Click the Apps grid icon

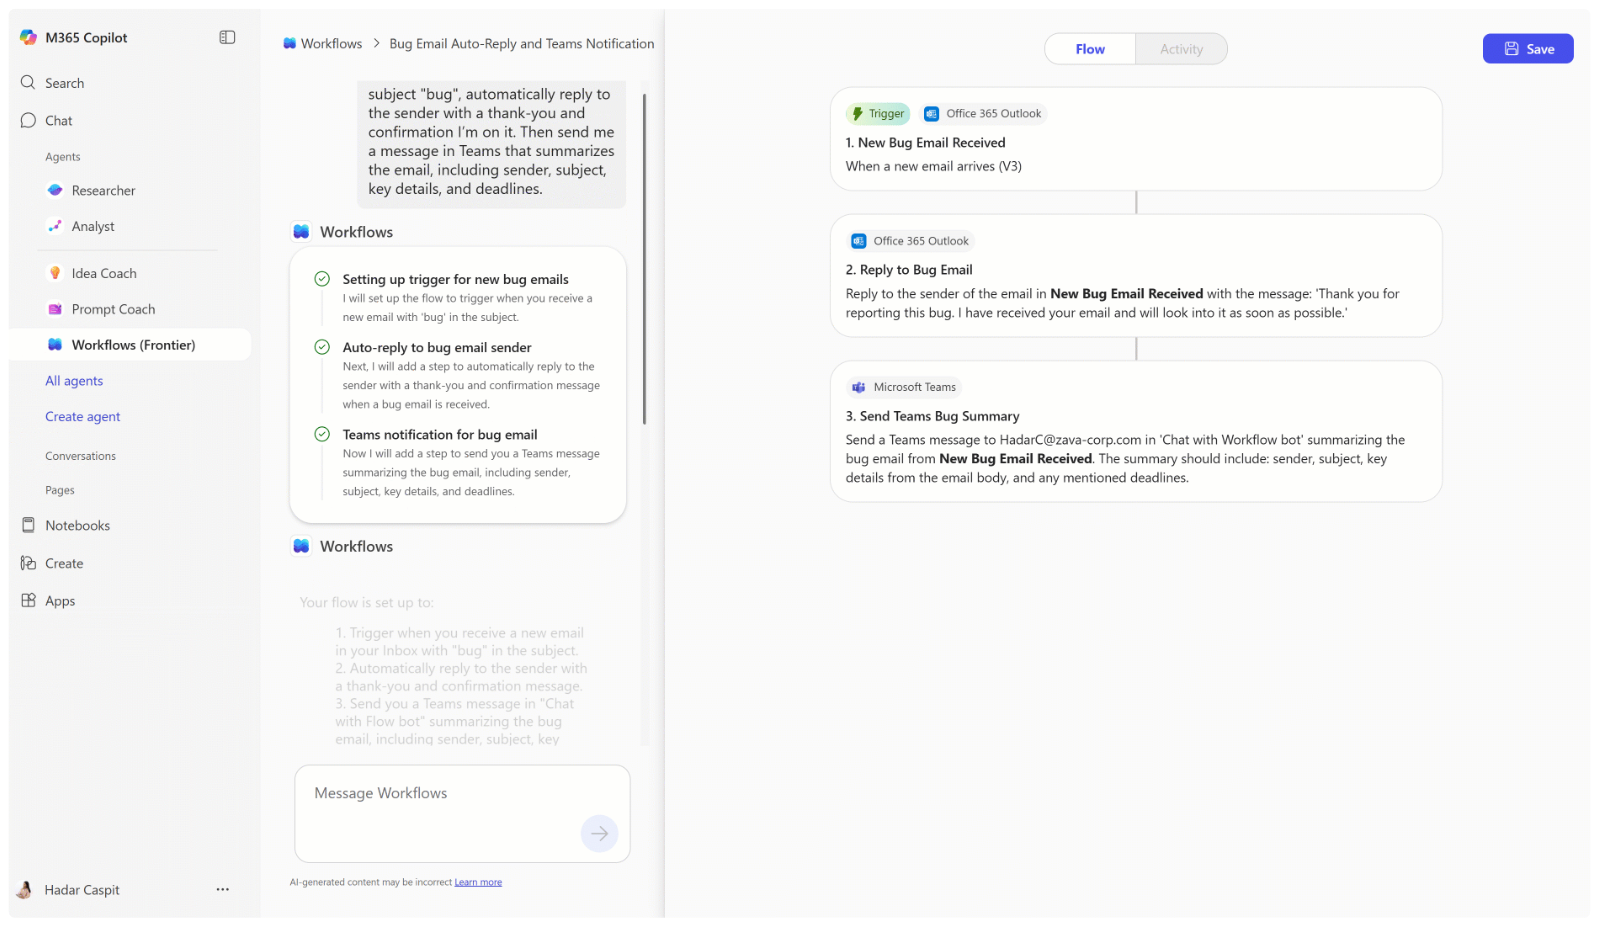pos(28,601)
